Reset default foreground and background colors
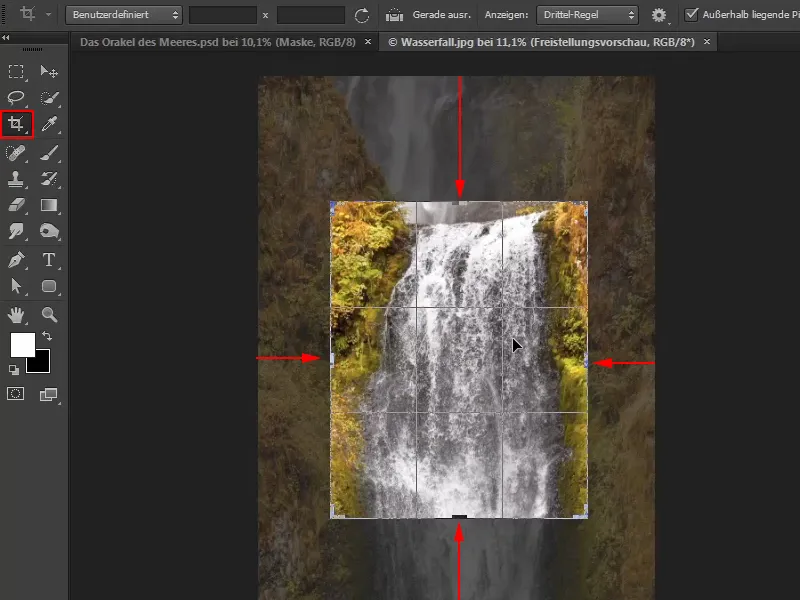This screenshot has height=600, width=800. [14, 369]
